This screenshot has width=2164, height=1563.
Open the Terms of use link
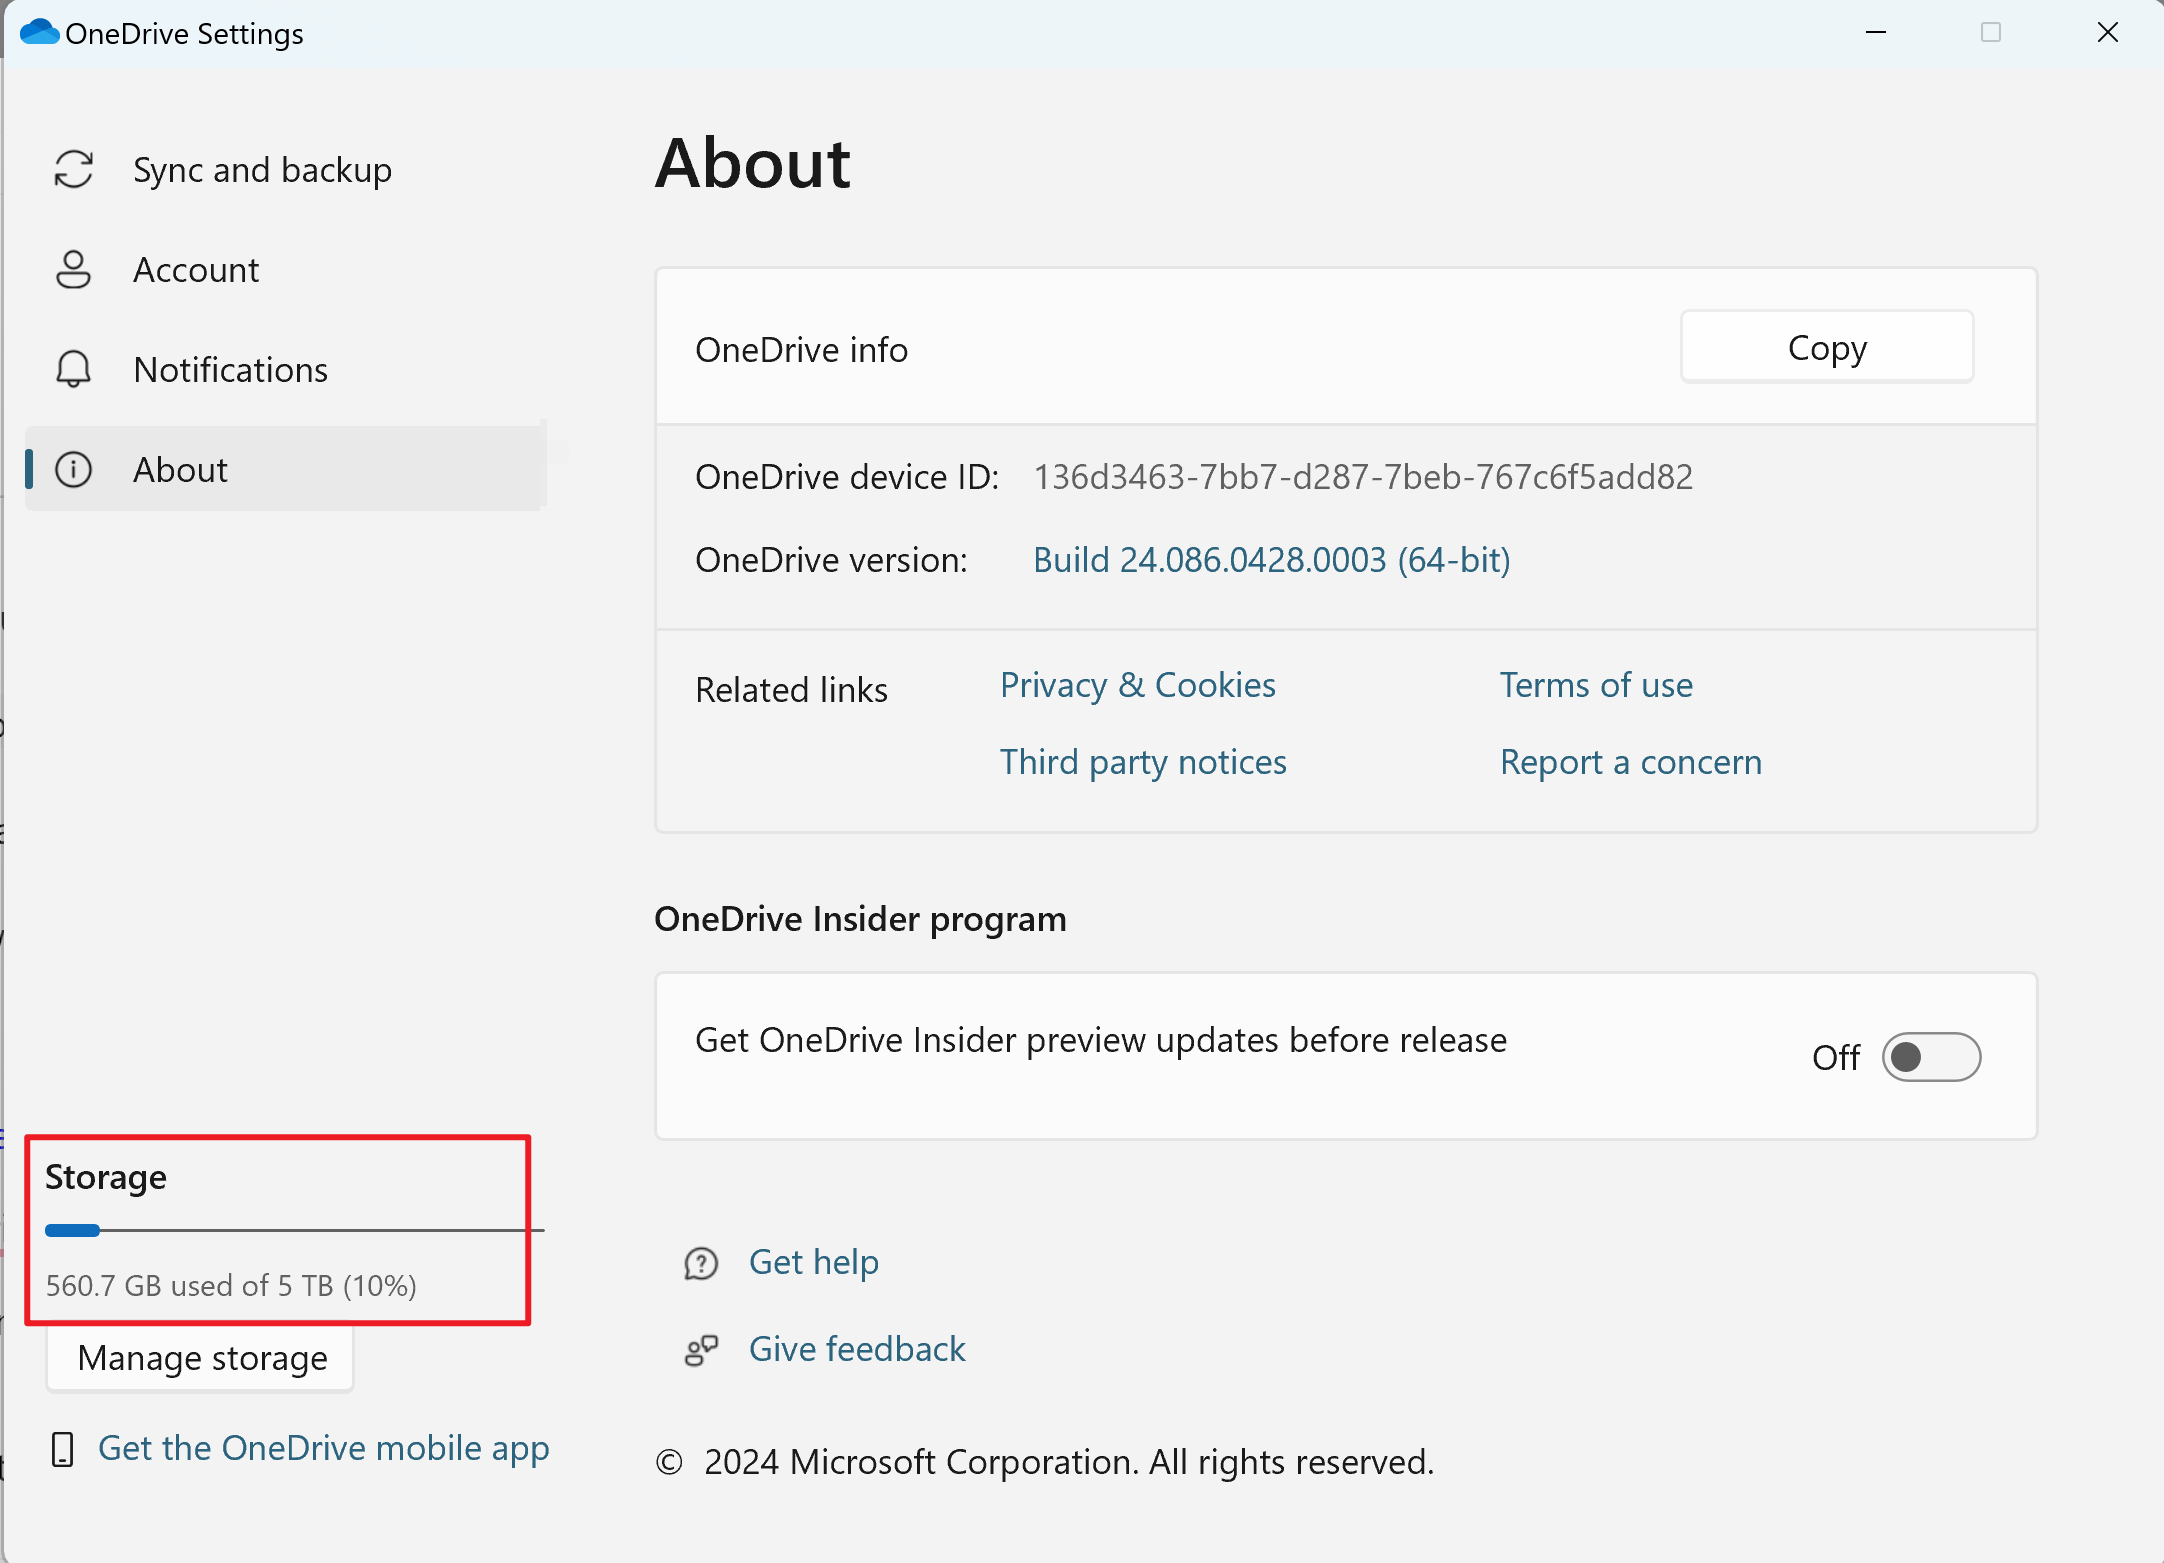(1596, 685)
